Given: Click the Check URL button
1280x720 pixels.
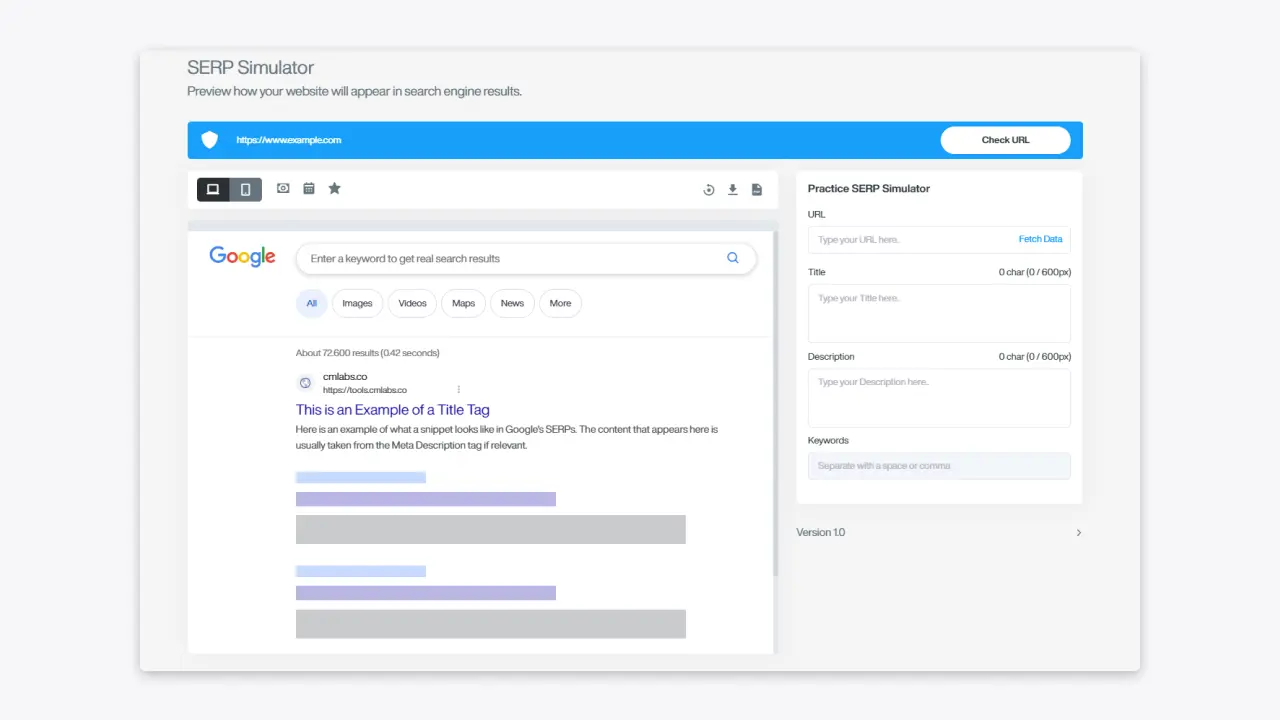Looking at the screenshot, I should [1005, 140].
